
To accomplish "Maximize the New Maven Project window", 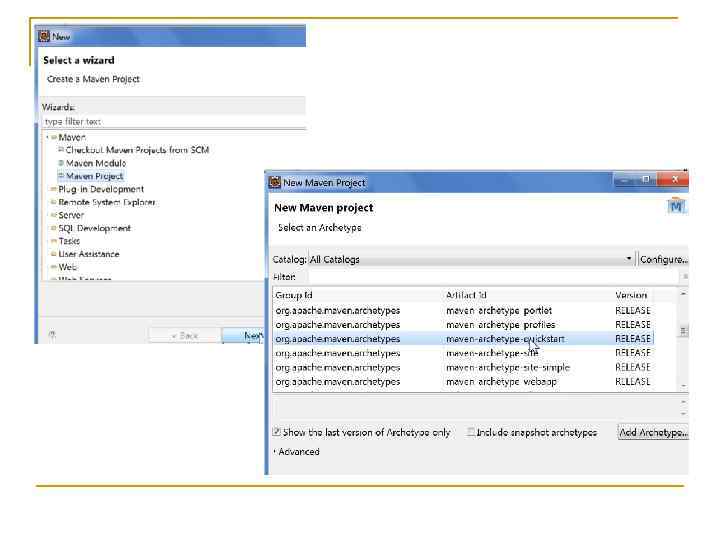I will 646,180.
